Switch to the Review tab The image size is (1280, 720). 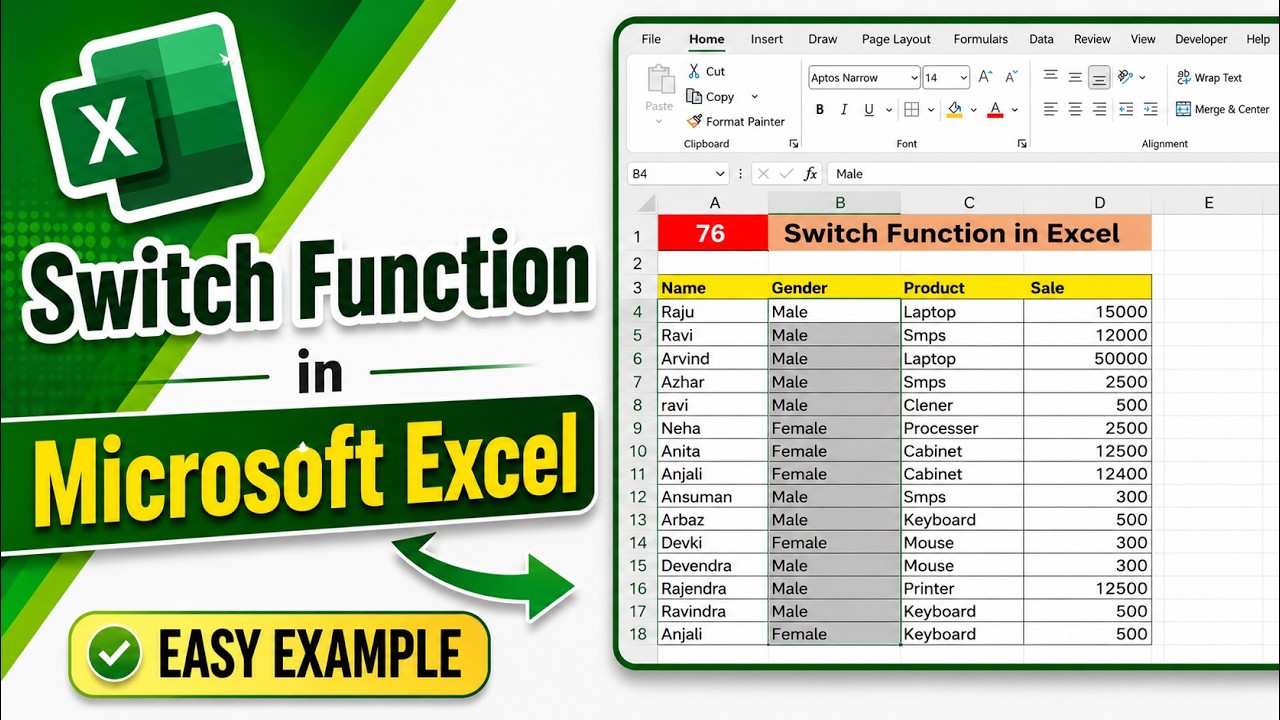point(1092,39)
